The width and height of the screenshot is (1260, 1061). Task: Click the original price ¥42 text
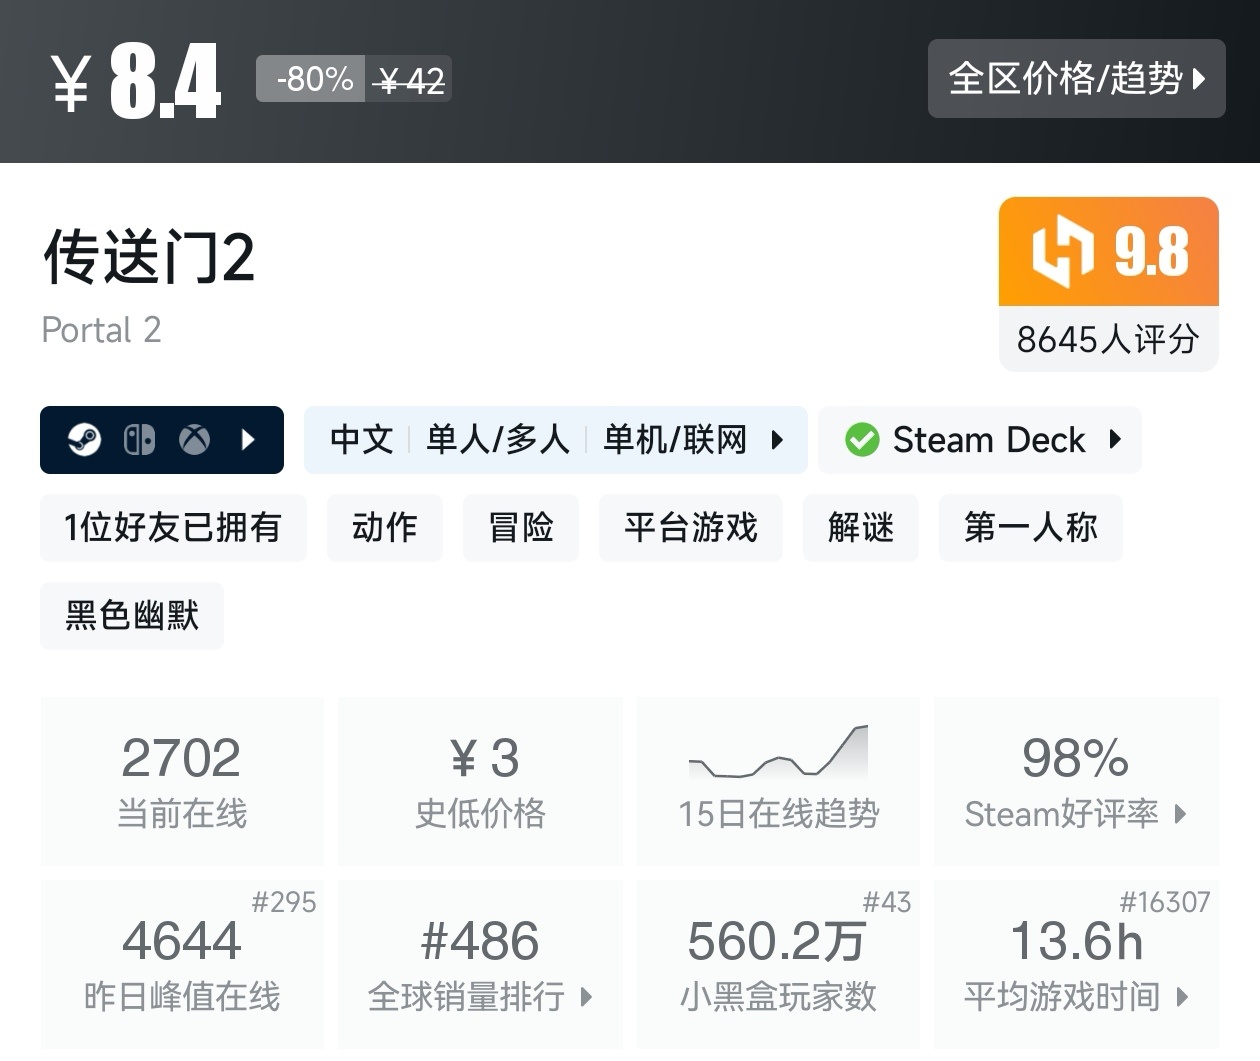pyautogui.click(x=408, y=80)
